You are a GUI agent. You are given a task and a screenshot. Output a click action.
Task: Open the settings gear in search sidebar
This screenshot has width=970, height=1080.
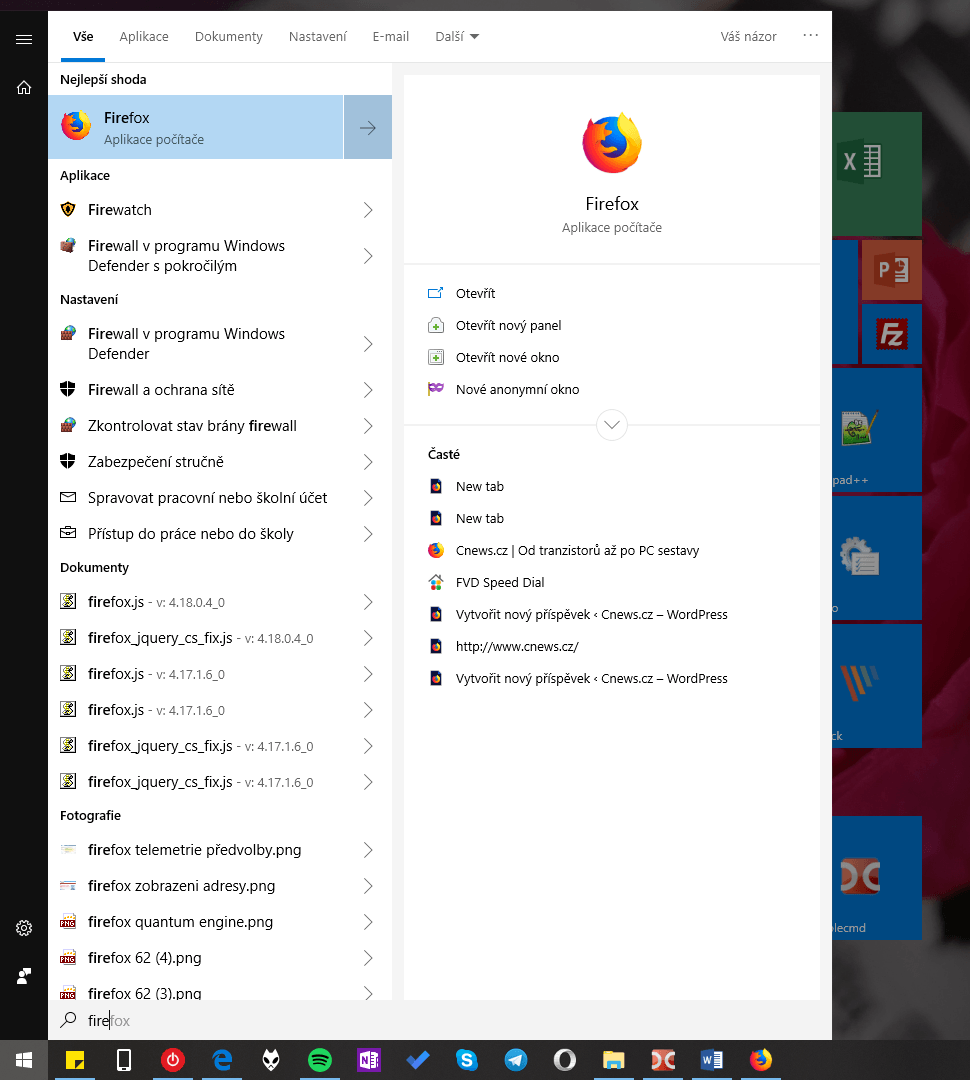(x=24, y=928)
